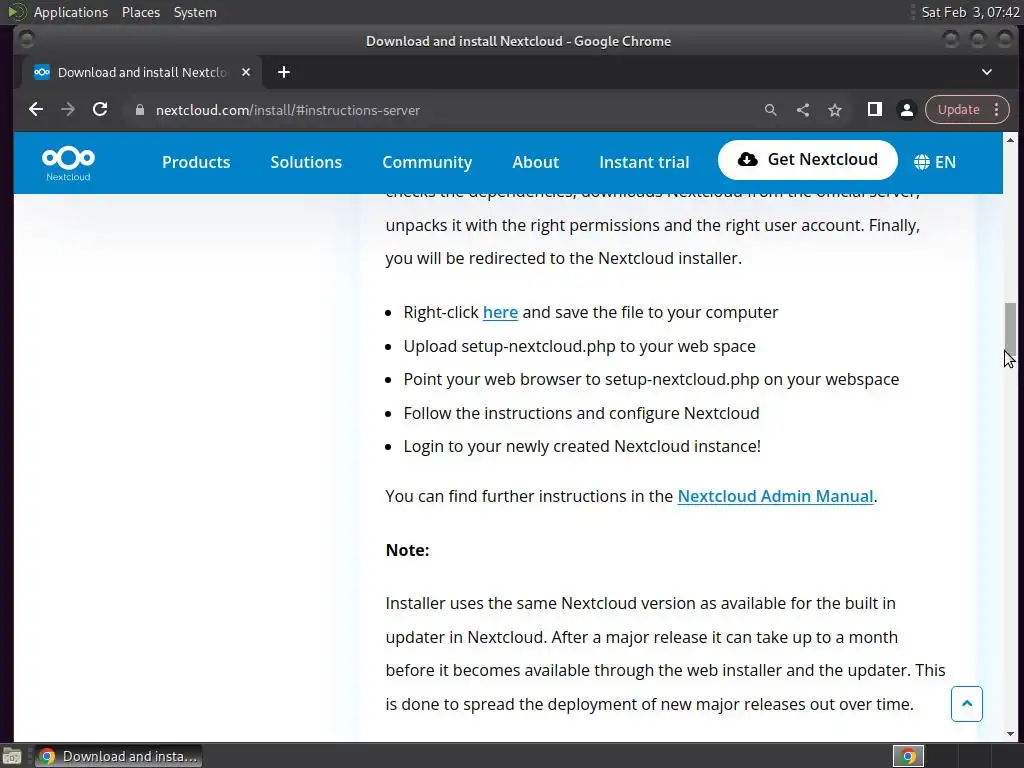Open Chrome side panel icon
The width and height of the screenshot is (1024, 768).
coord(874,110)
